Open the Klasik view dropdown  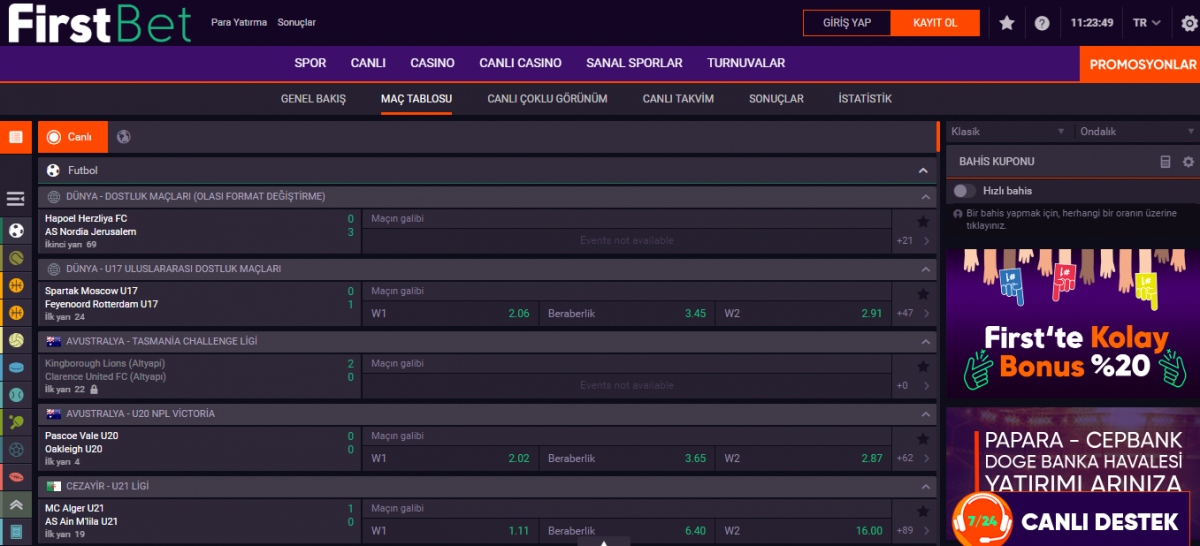[1009, 132]
